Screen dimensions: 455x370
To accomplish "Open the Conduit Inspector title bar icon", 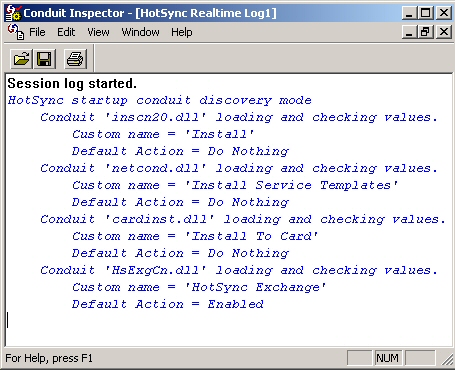I will [x=13, y=13].
